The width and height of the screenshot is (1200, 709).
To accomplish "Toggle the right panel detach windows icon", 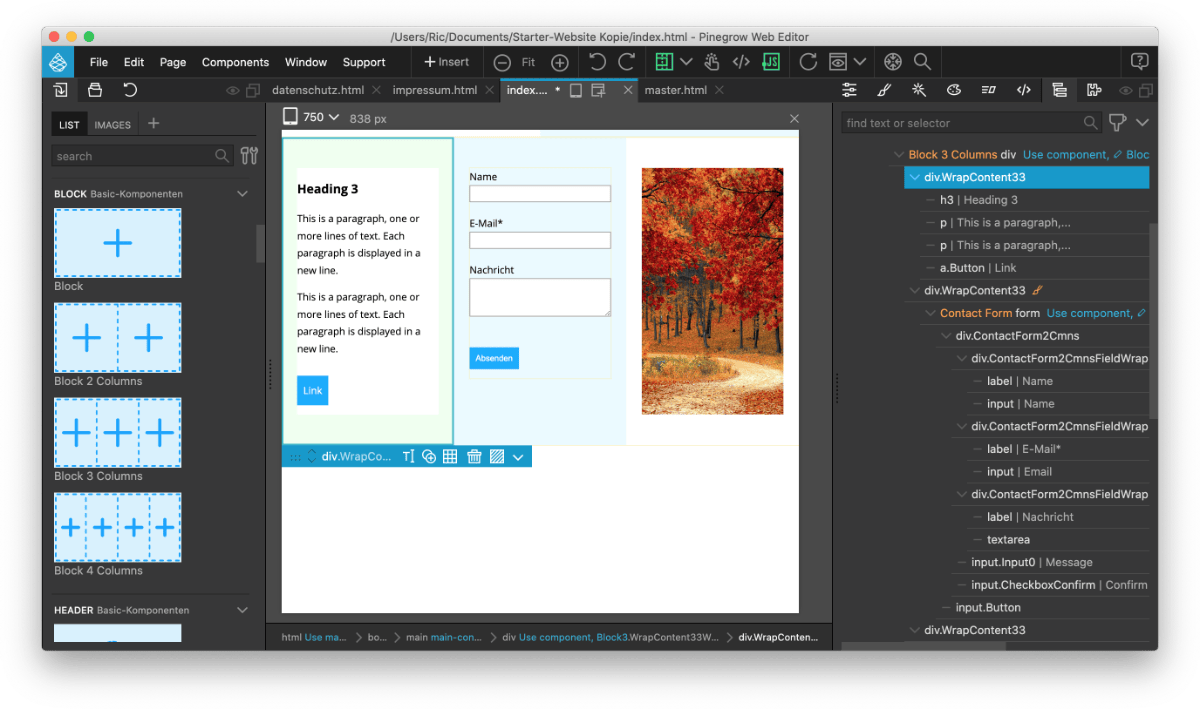I will point(1145,91).
